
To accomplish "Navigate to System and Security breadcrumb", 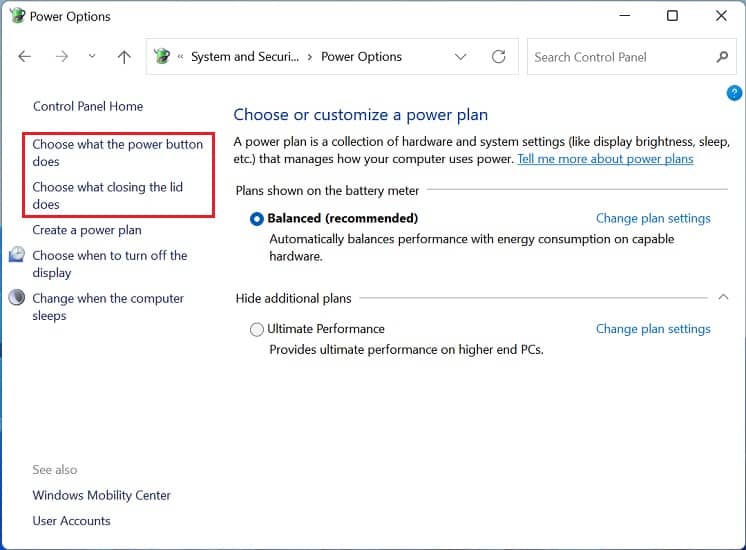I will click(x=245, y=57).
